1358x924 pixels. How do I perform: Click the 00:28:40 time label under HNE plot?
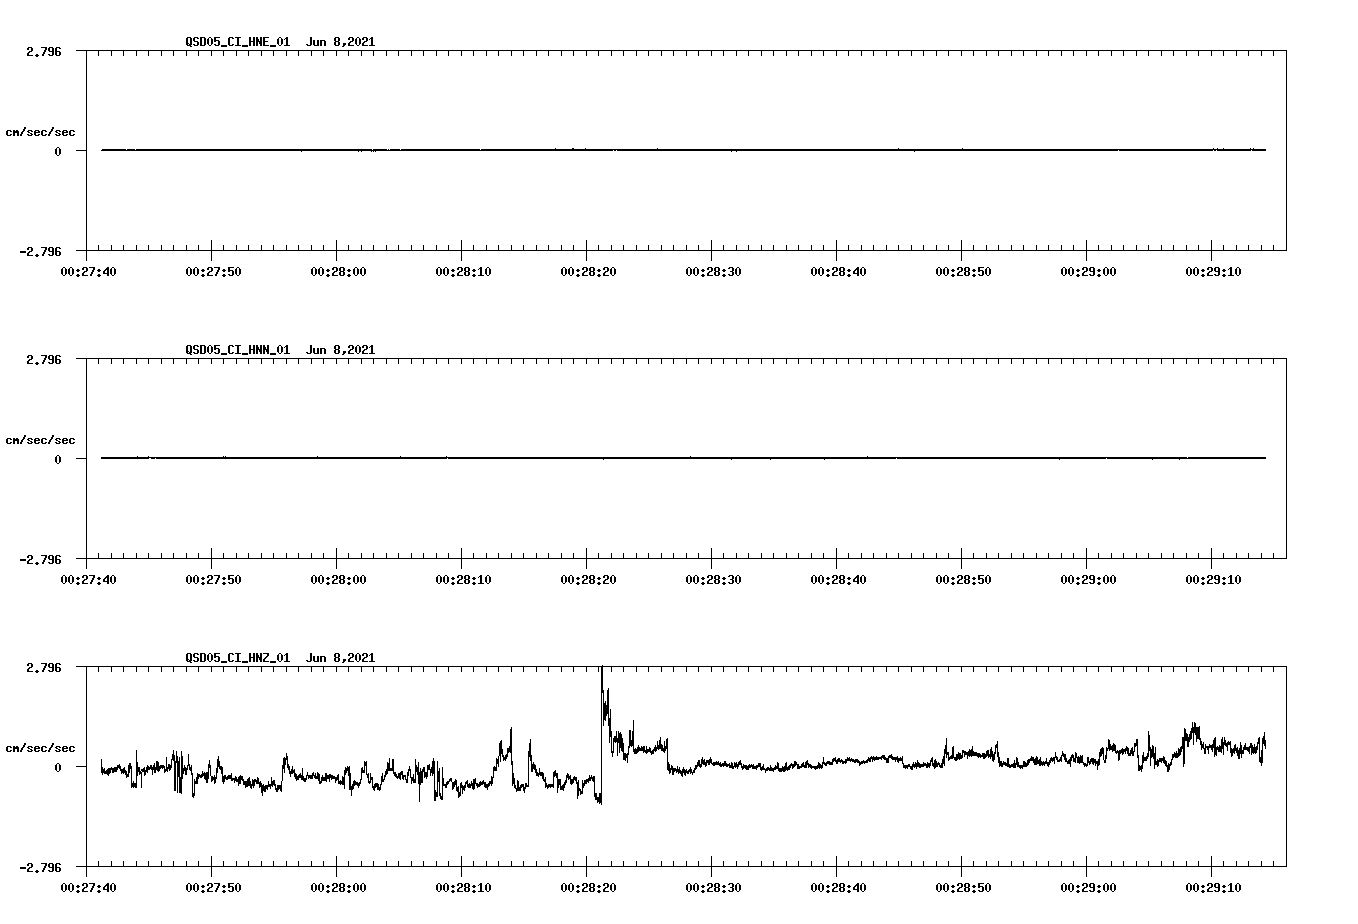click(838, 271)
